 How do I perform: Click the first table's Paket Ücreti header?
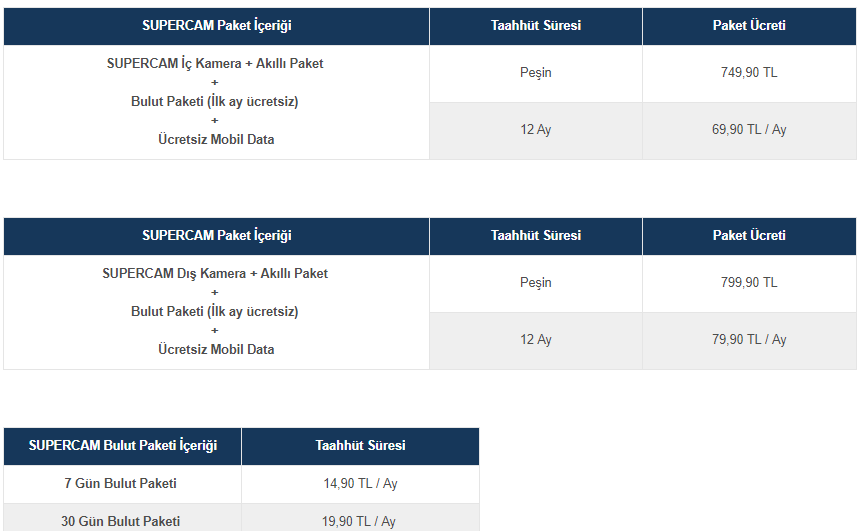749,26
